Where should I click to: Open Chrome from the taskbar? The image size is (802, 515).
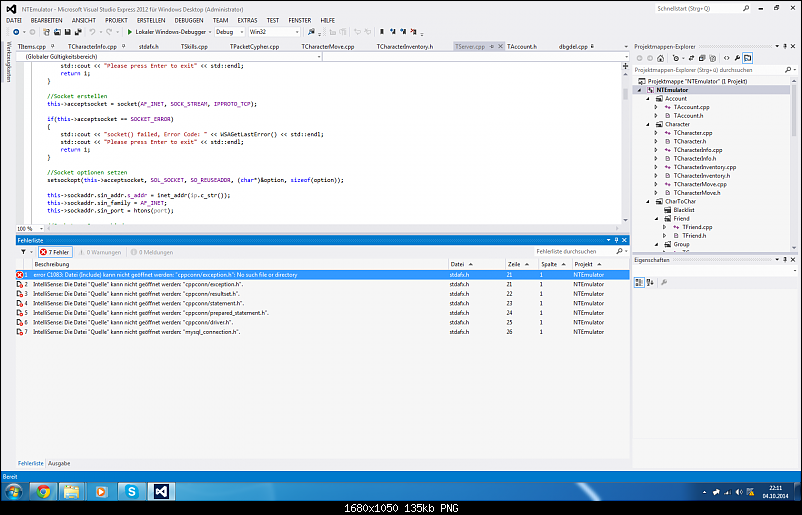(x=44, y=492)
